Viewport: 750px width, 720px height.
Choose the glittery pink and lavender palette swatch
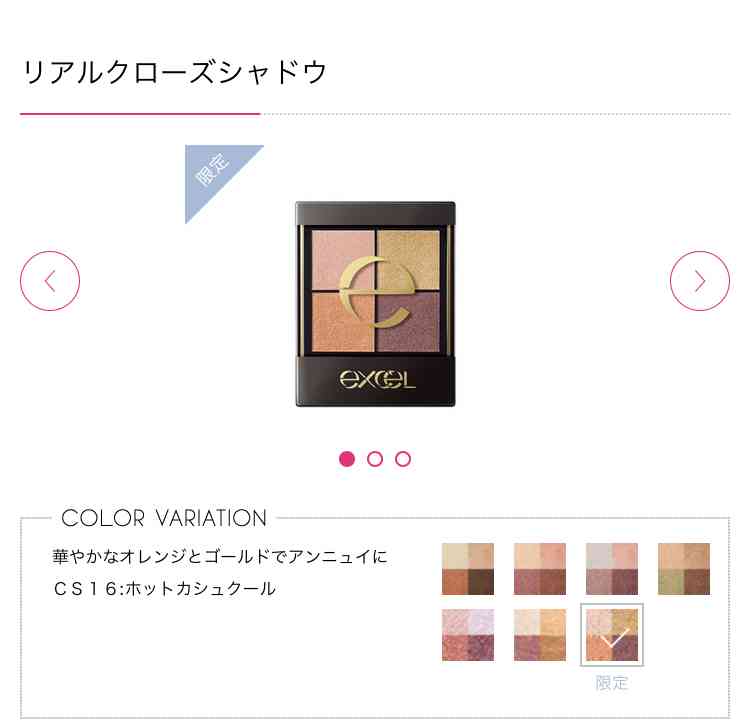pyautogui.click(x=468, y=635)
